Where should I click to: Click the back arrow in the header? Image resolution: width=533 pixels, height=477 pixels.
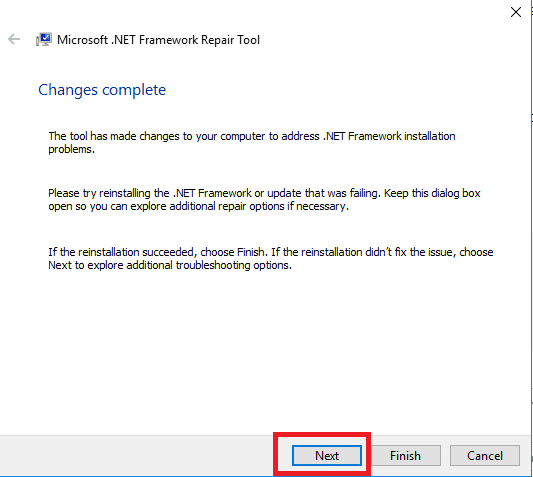[14, 39]
